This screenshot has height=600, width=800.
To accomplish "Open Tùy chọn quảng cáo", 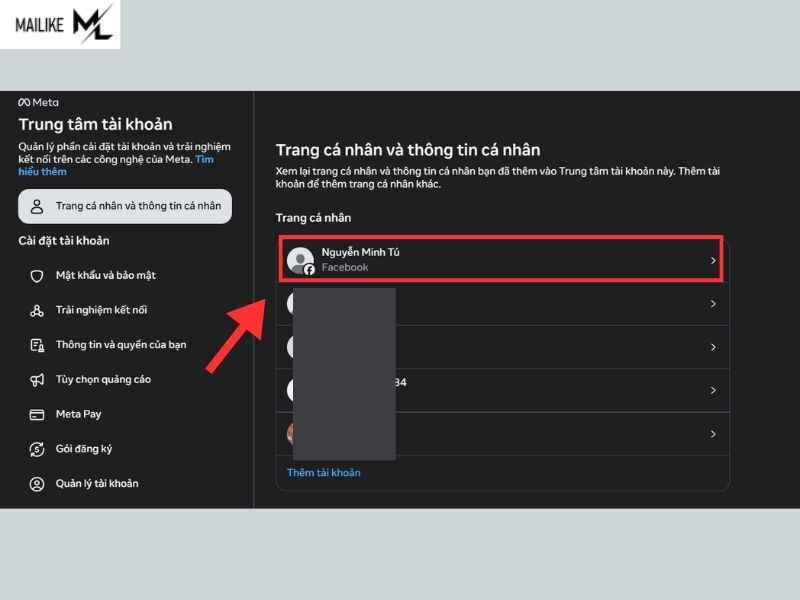I will click(103, 380).
